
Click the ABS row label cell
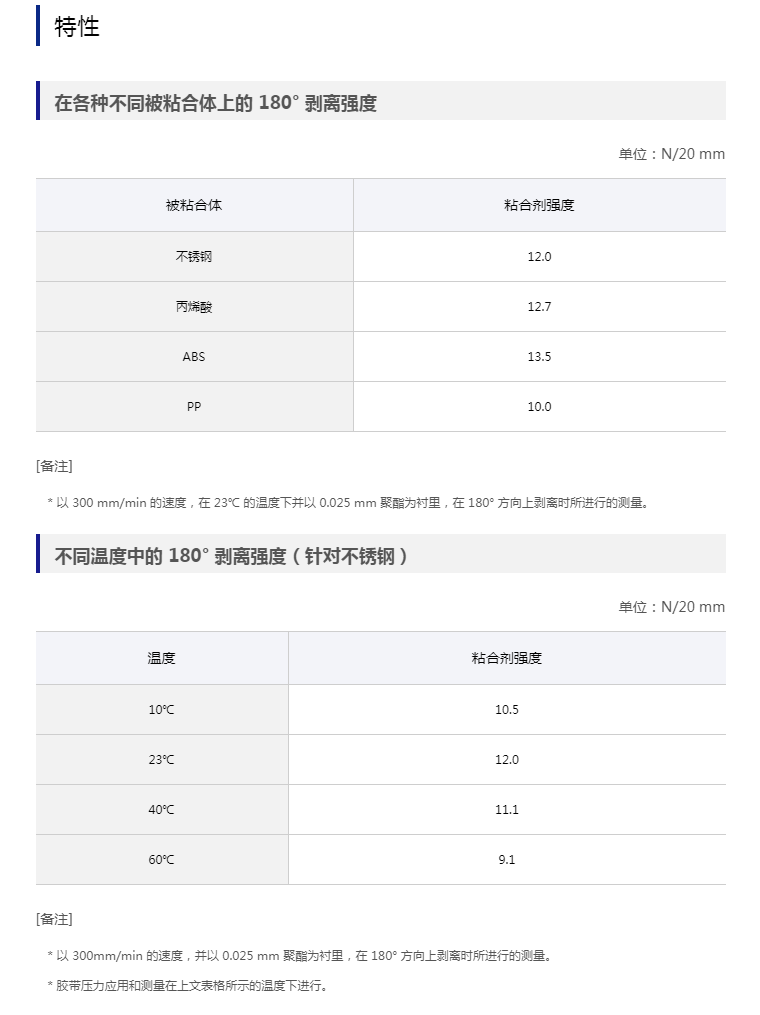[194, 356]
